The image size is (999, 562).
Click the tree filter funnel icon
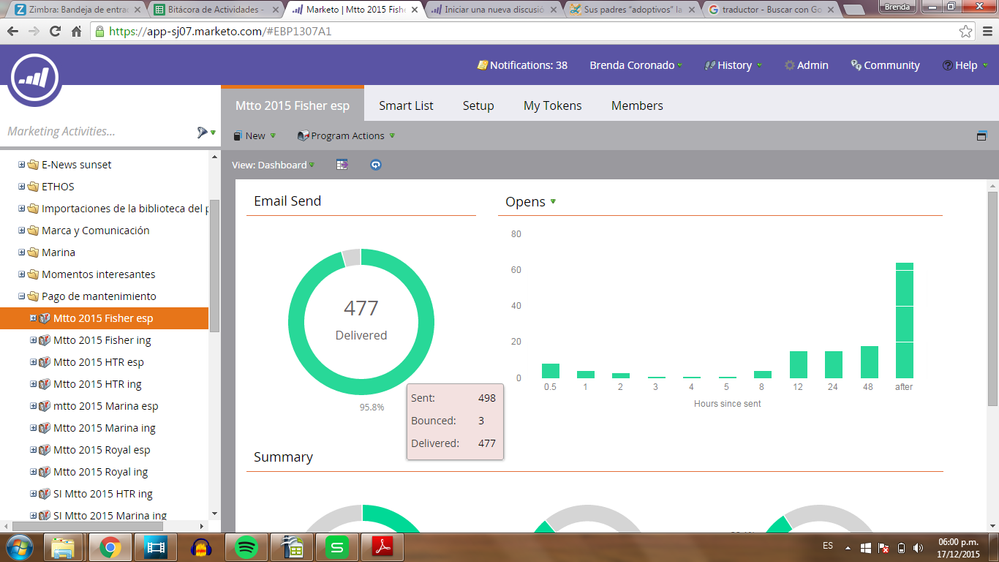pos(203,132)
